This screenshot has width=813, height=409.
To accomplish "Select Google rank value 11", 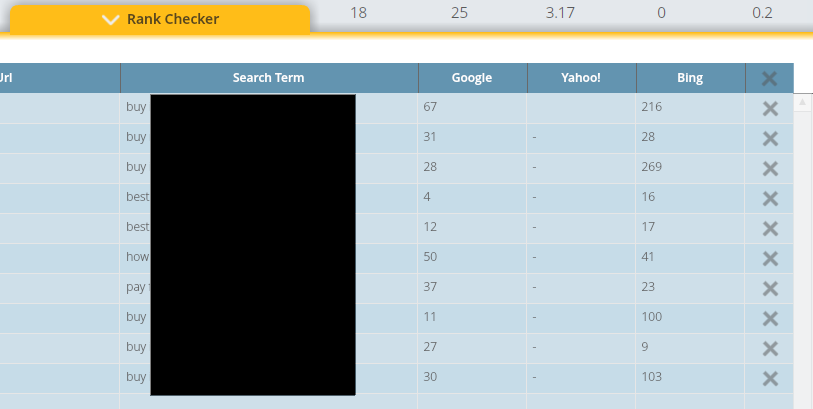I will 430,317.
